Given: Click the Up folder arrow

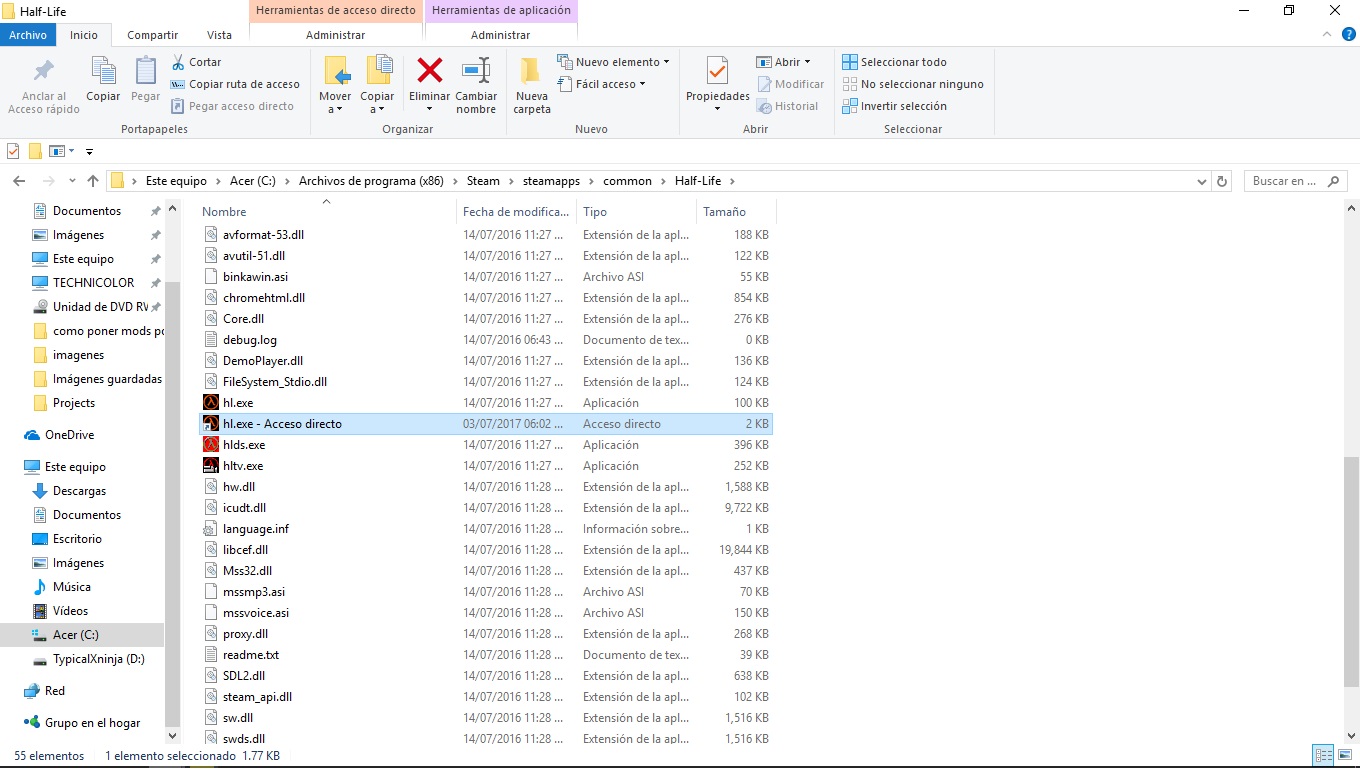Looking at the screenshot, I should (x=93, y=181).
